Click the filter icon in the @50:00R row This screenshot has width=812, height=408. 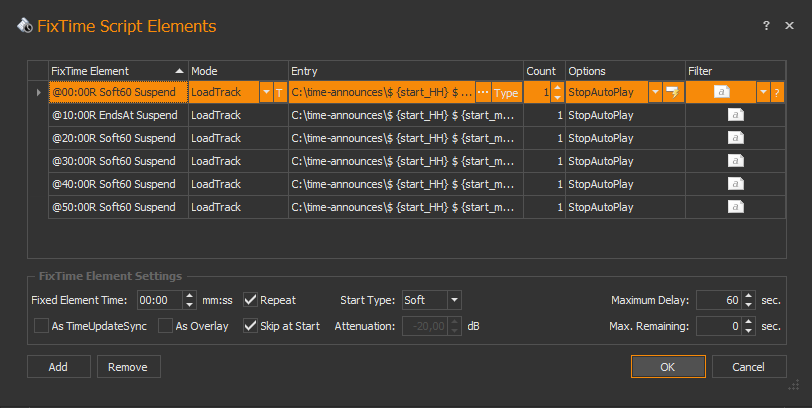pyautogui.click(x=735, y=208)
